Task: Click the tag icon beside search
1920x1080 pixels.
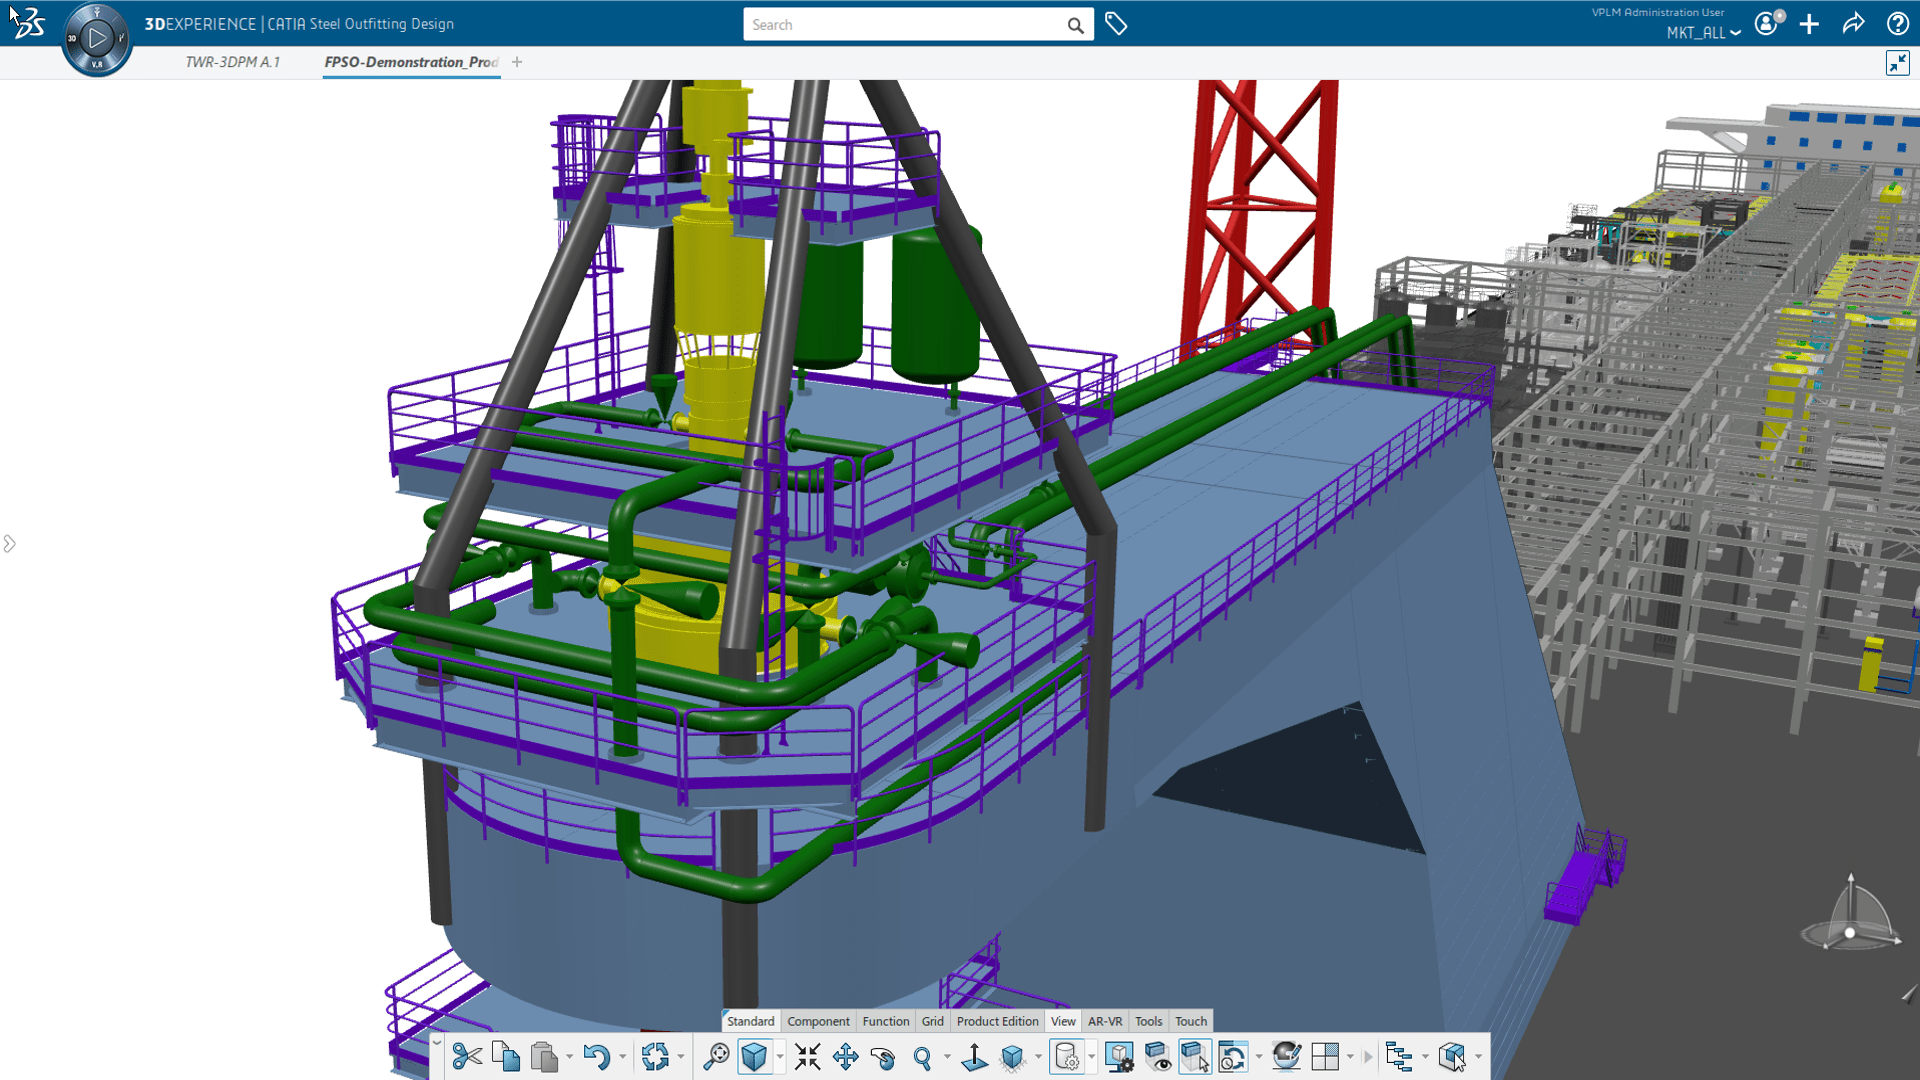Action: (1116, 24)
